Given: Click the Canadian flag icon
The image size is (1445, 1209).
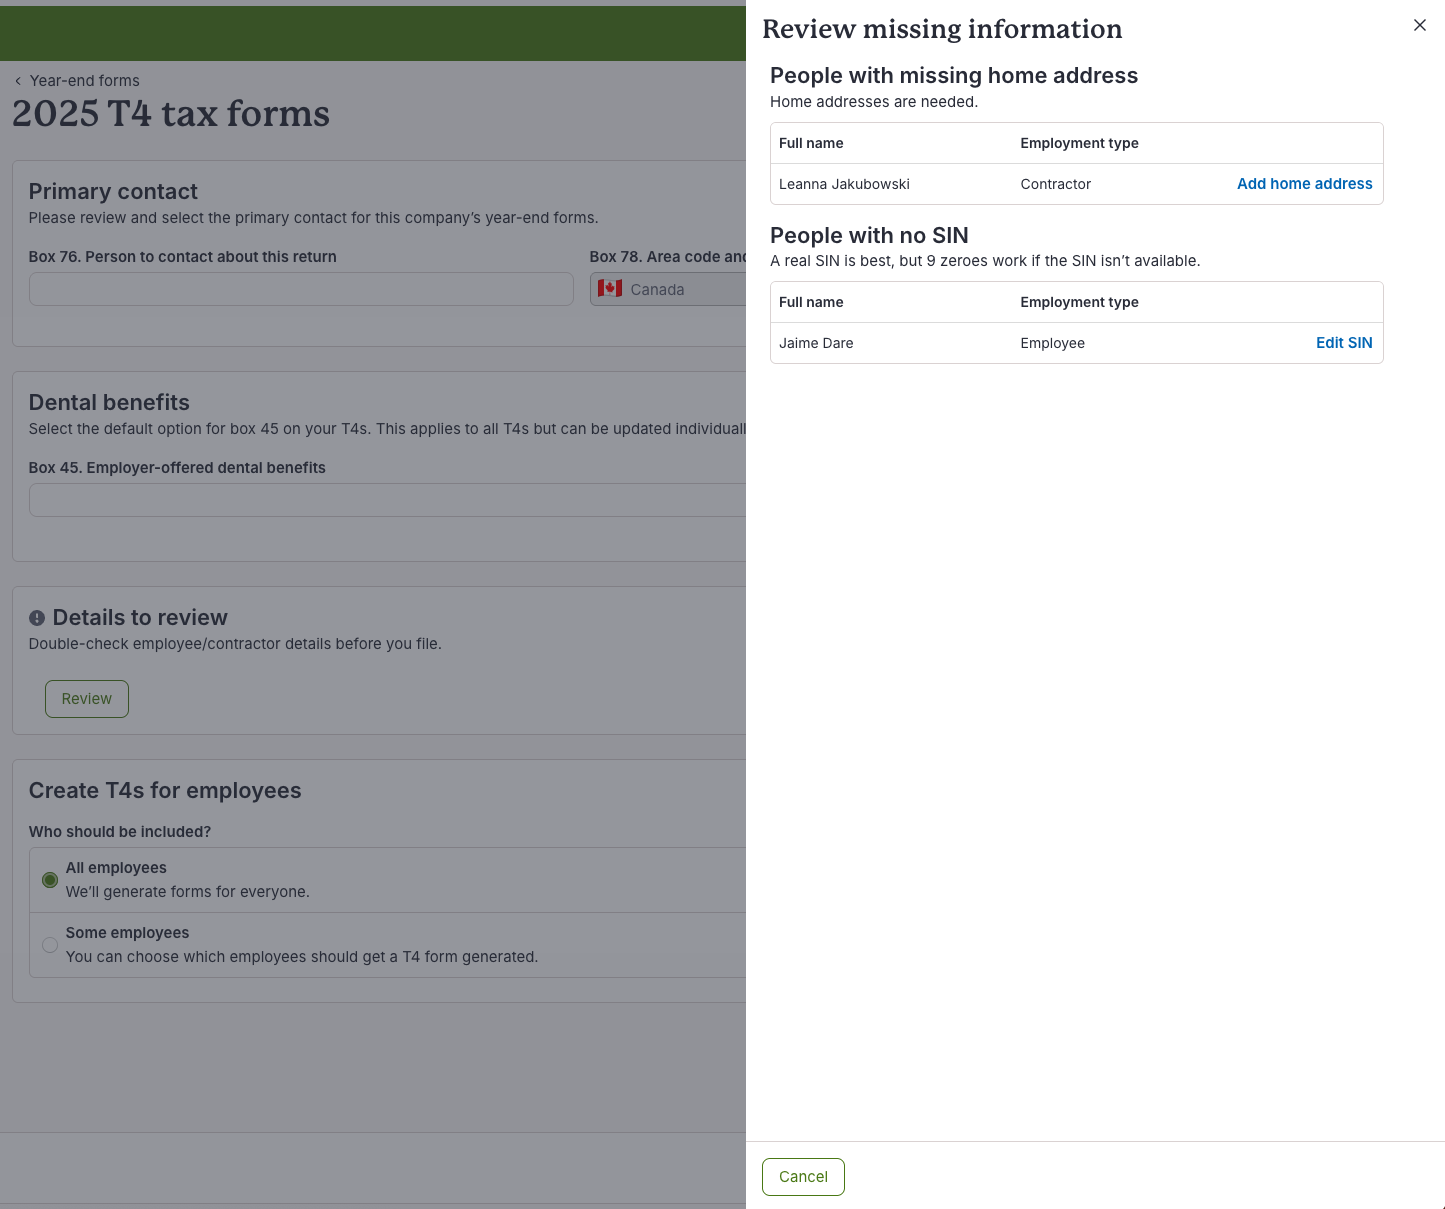Looking at the screenshot, I should pyautogui.click(x=610, y=289).
